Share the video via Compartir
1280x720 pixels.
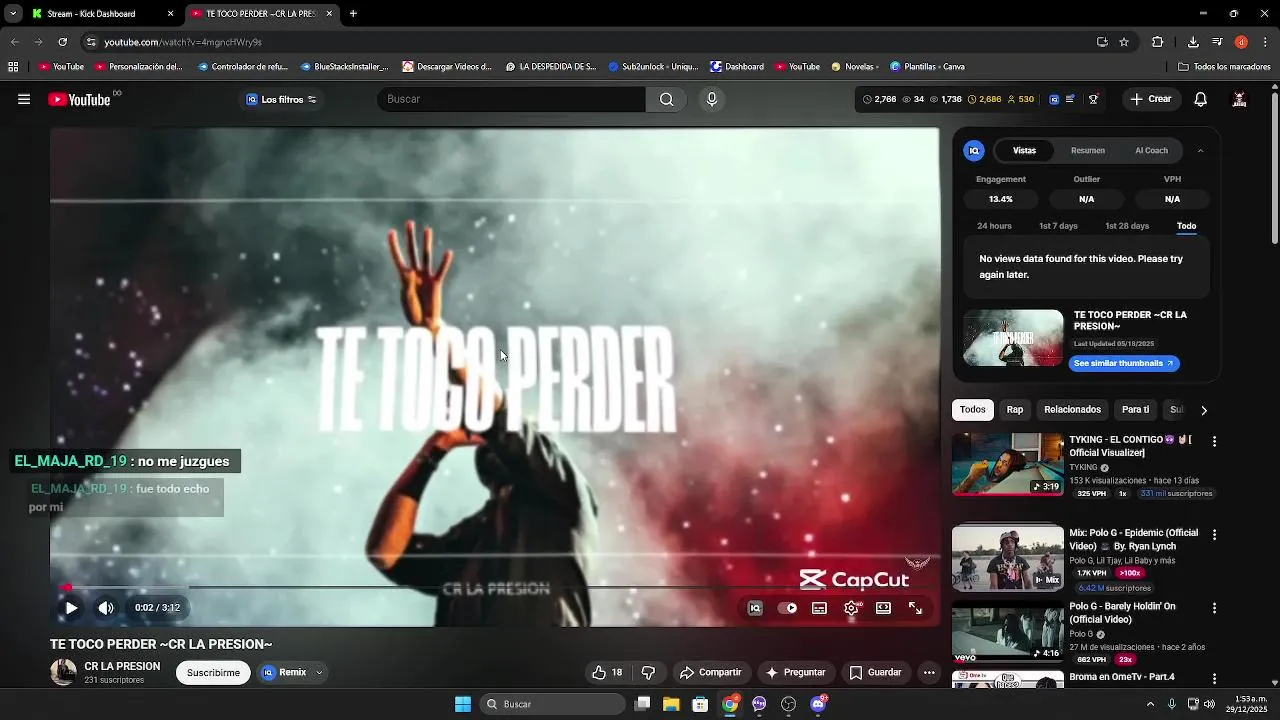711,673
